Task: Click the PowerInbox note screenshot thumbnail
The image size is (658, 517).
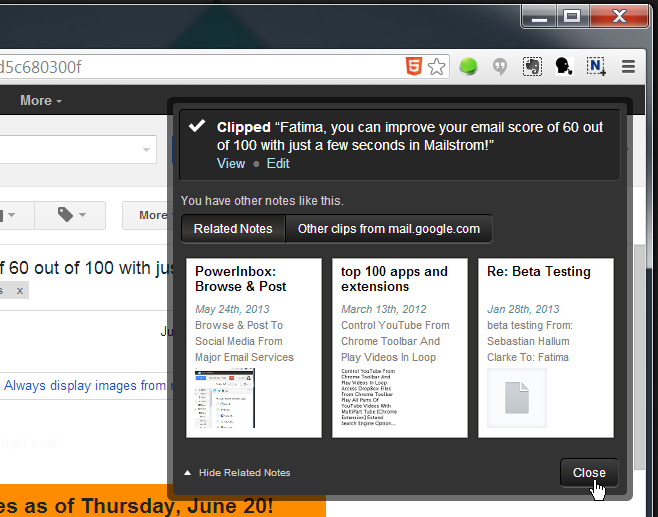Action: point(225,398)
